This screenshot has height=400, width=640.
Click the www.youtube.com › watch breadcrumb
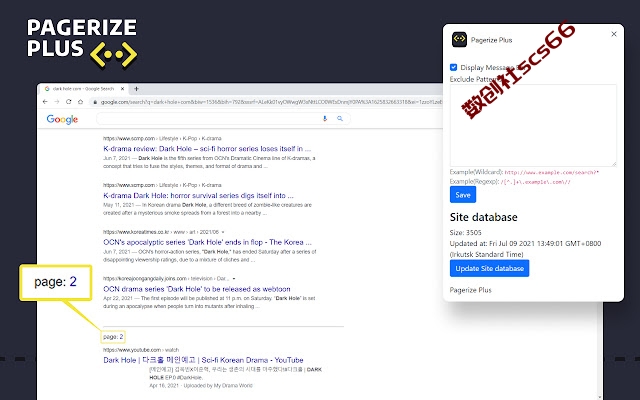141,350
